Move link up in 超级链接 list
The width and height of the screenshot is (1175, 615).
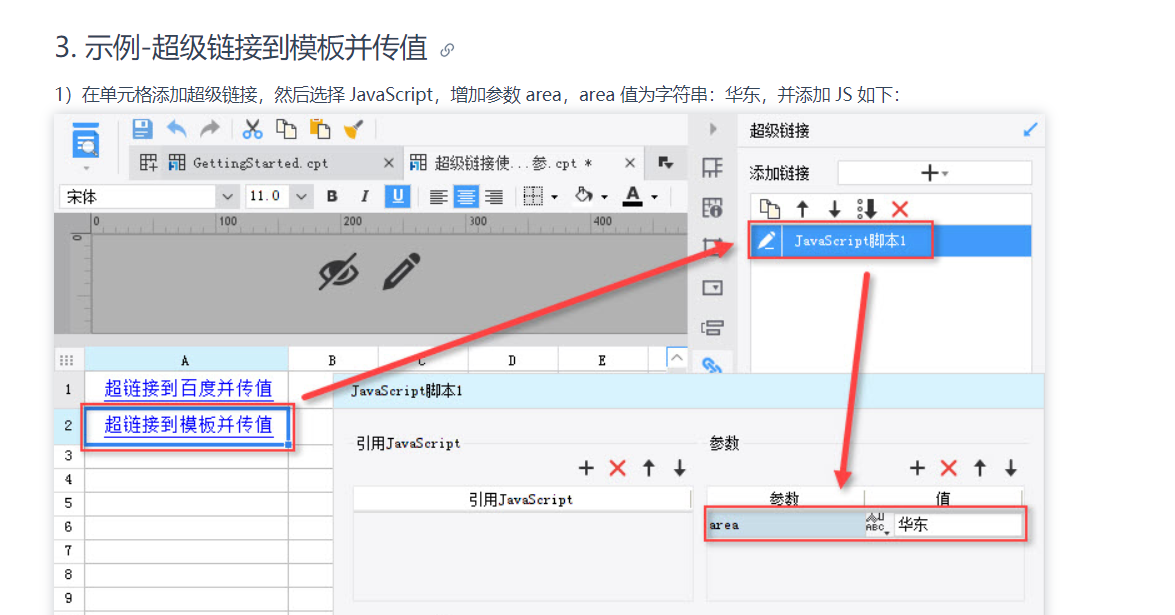tap(803, 209)
